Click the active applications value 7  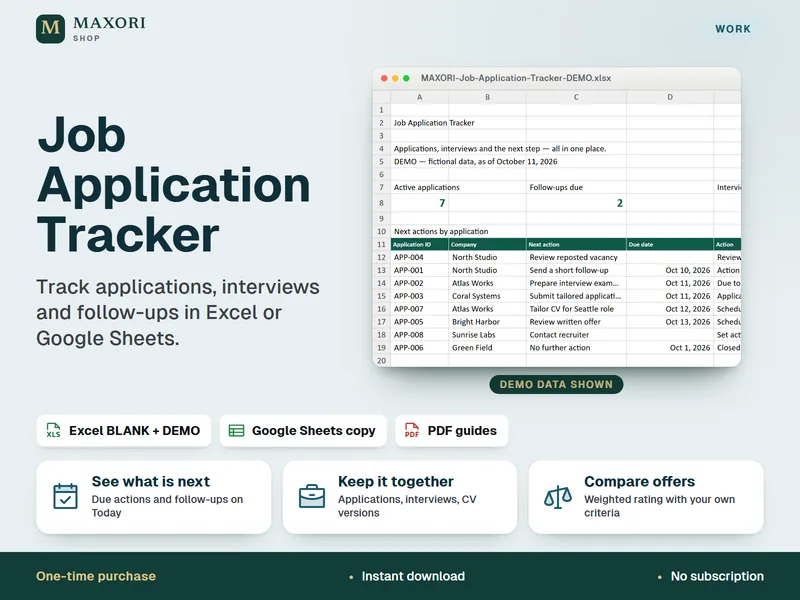[x=442, y=203]
